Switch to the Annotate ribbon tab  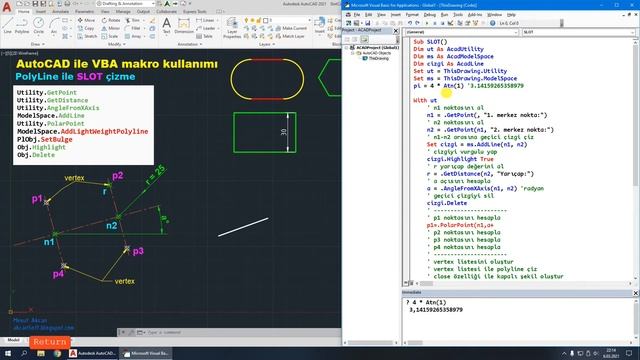coord(60,11)
